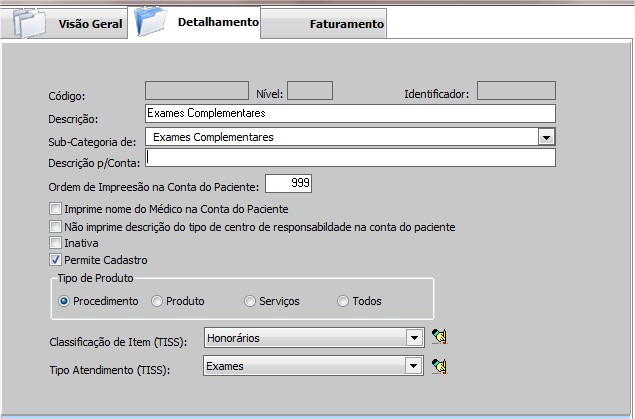Screen dimensions: 635x419
Task: Select Serviços as product type
Action: point(250,301)
